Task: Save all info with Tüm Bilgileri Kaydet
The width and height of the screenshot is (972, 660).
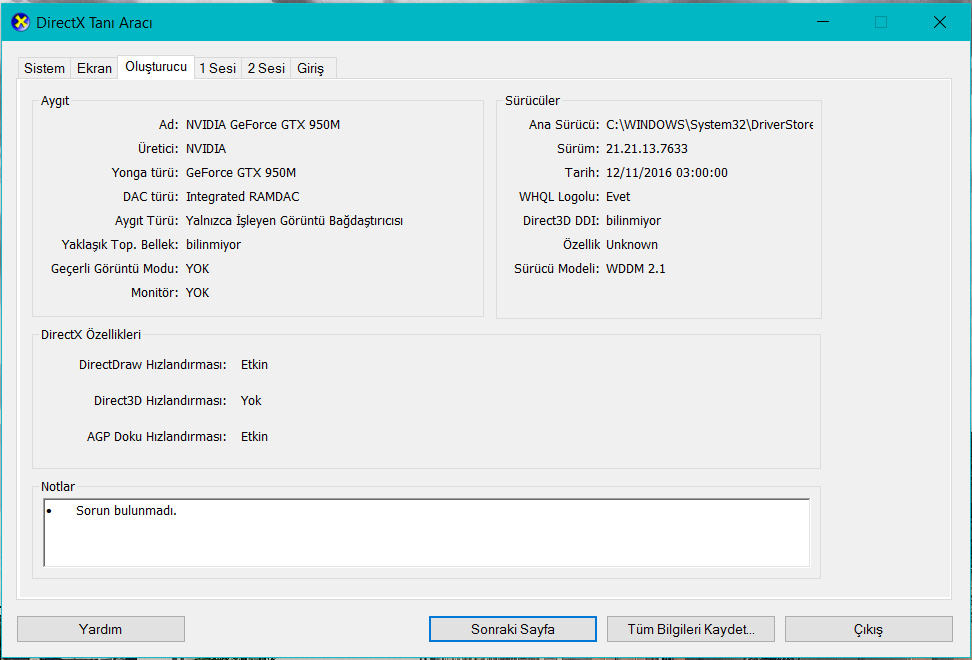Action: (x=691, y=629)
